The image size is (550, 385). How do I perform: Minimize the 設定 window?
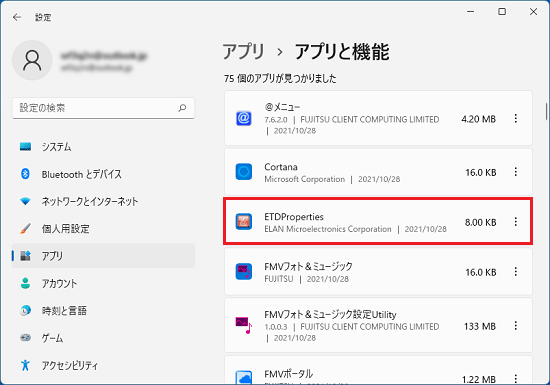[x=470, y=12]
